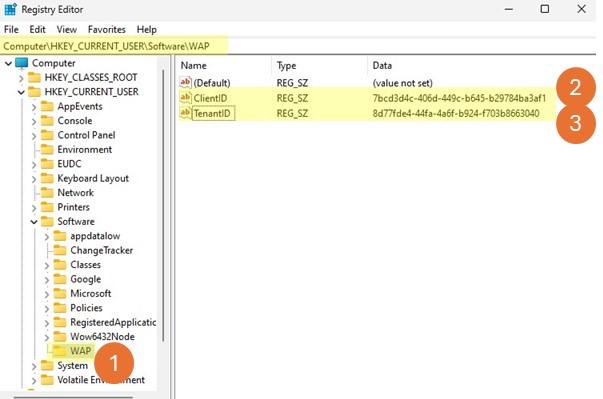This screenshot has width=603, height=399.
Task: Select the Wow6432Node key
Action: click(102, 337)
